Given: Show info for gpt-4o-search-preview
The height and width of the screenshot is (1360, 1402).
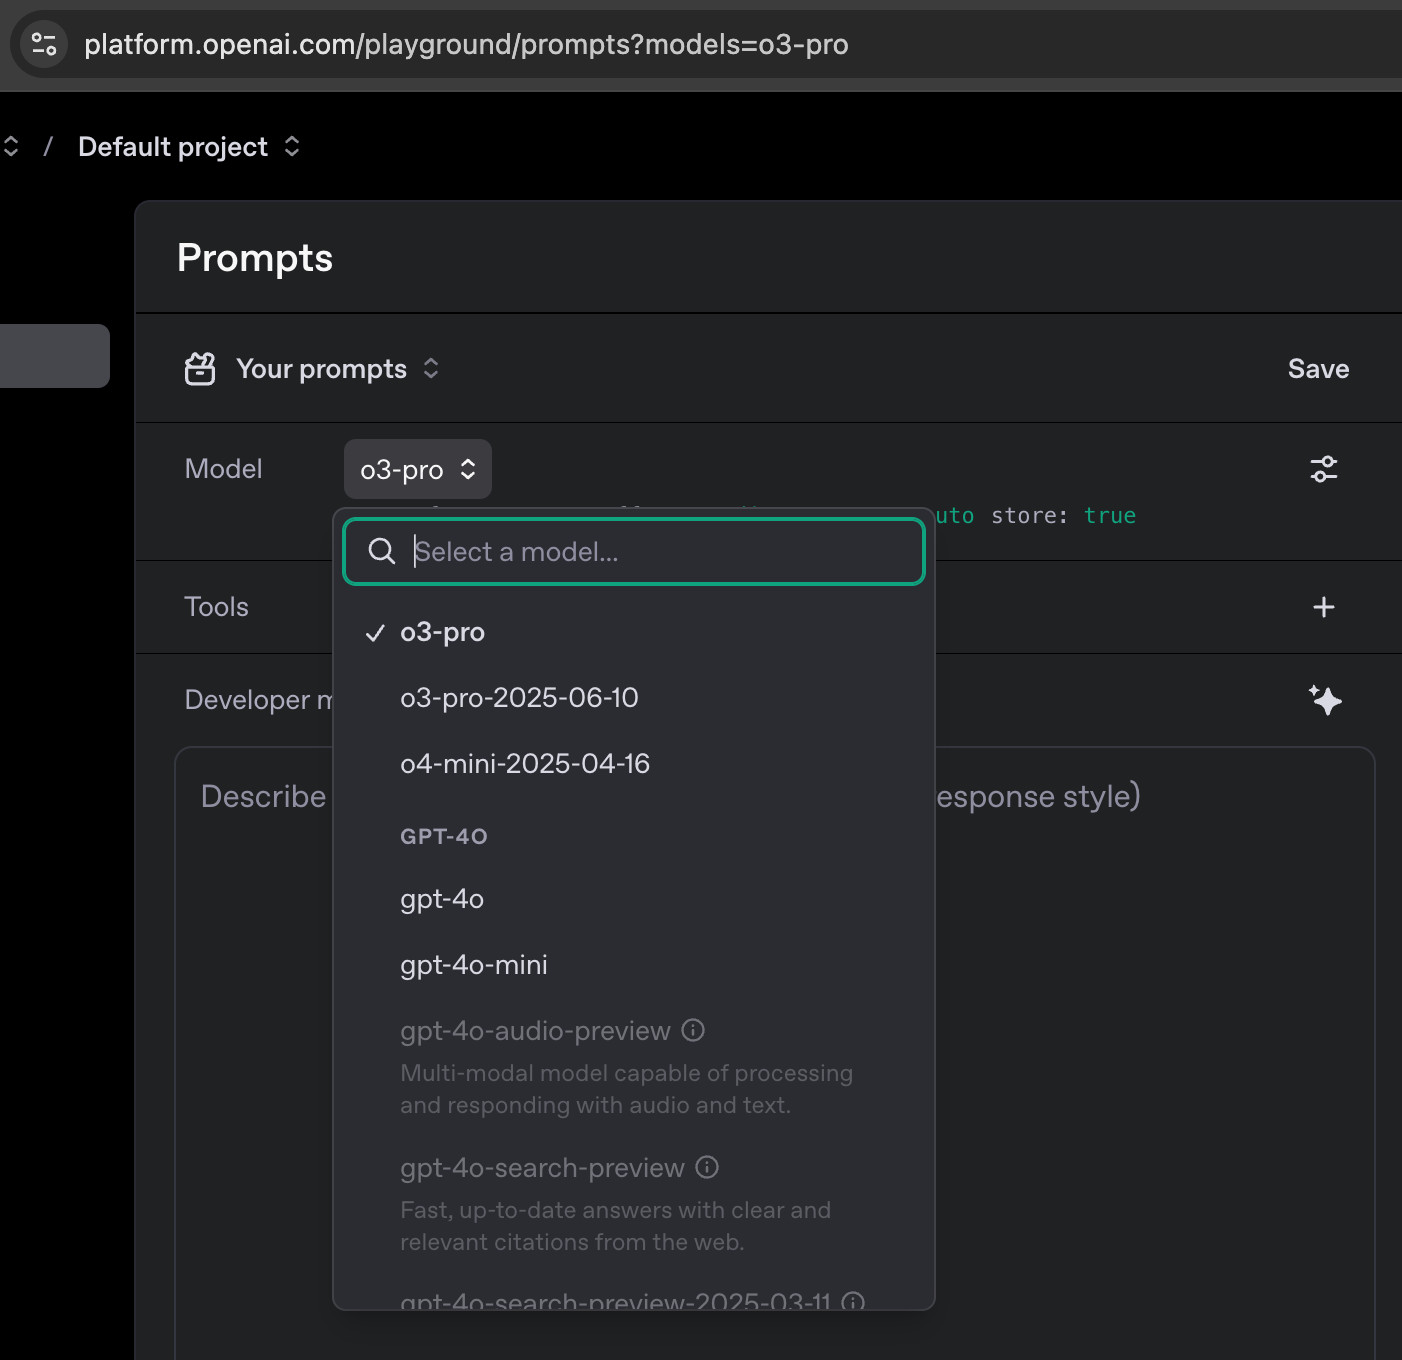Looking at the screenshot, I should coord(707,1167).
